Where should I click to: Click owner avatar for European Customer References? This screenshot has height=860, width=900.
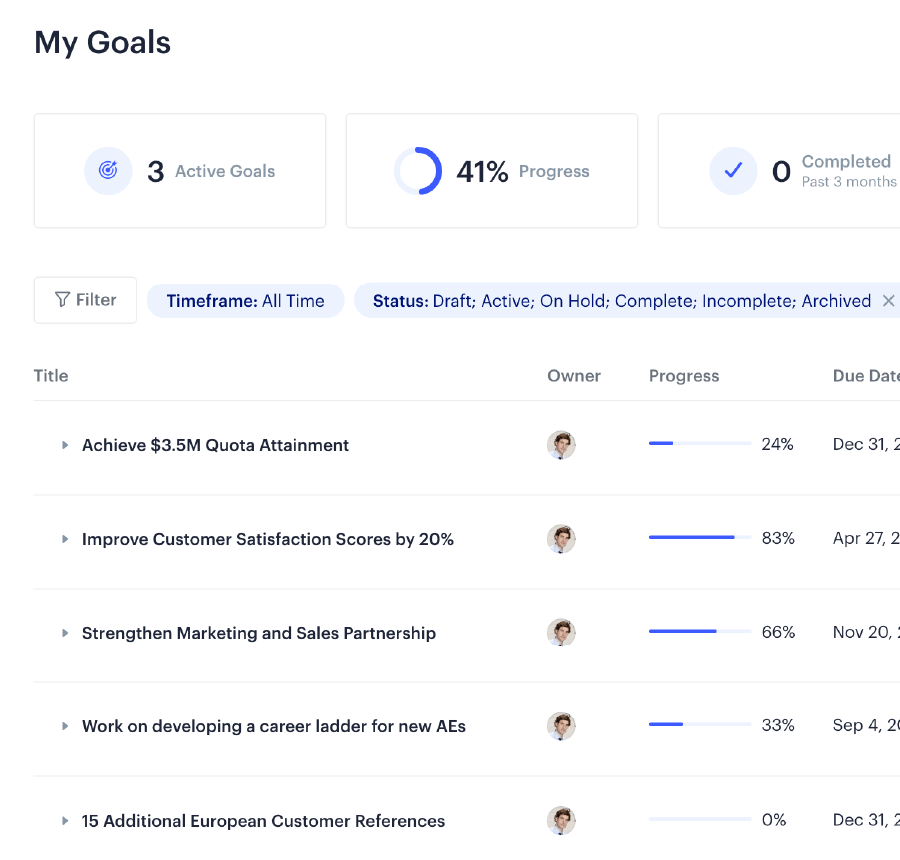point(561,820)
